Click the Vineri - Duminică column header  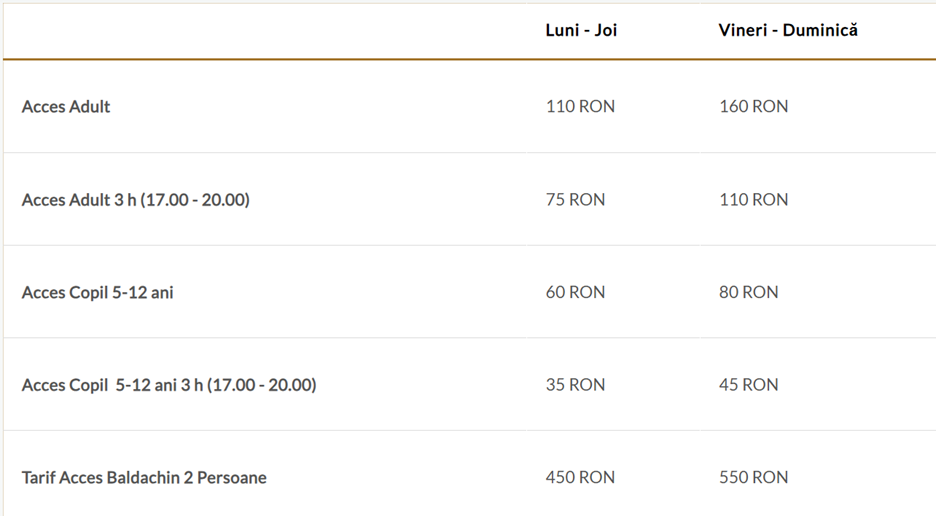click(x=788, y=30)
